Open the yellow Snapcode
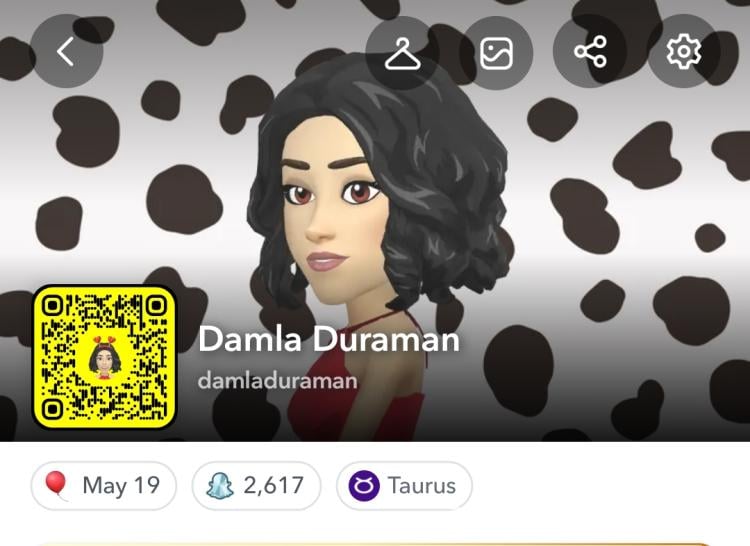750x546 pixels. [104, 357]
